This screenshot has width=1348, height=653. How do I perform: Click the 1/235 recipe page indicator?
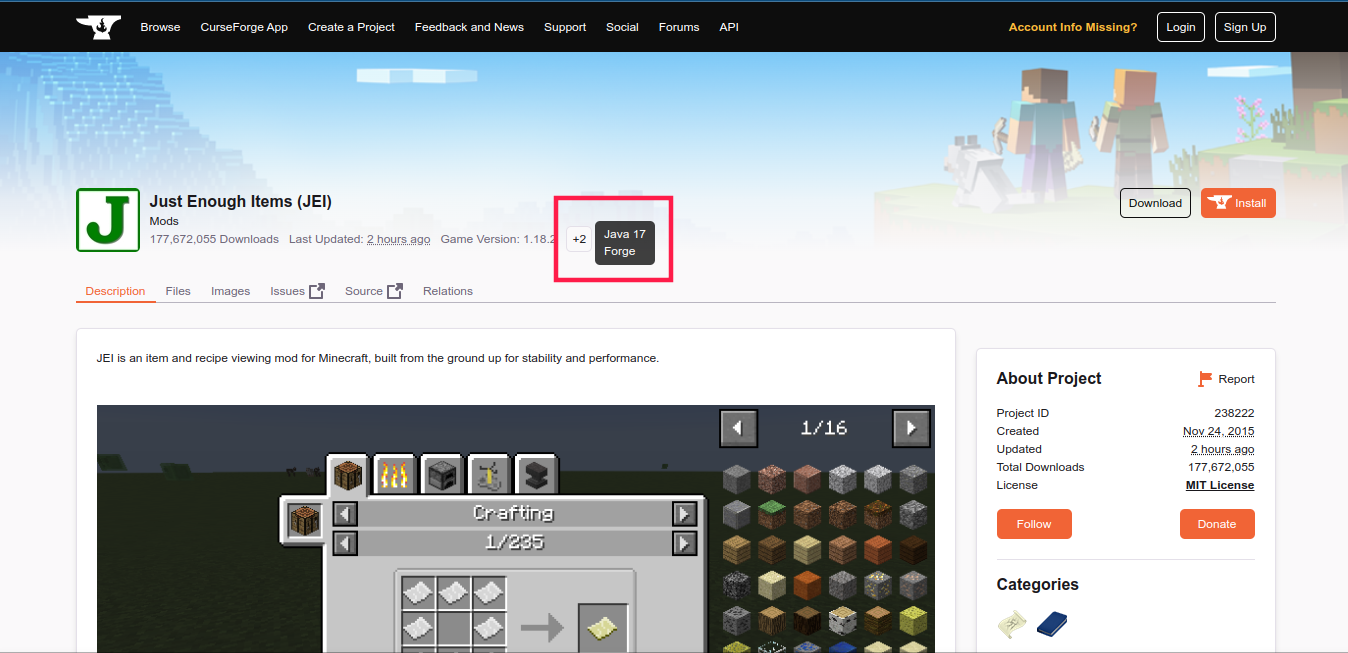click(x=514, y=543)
